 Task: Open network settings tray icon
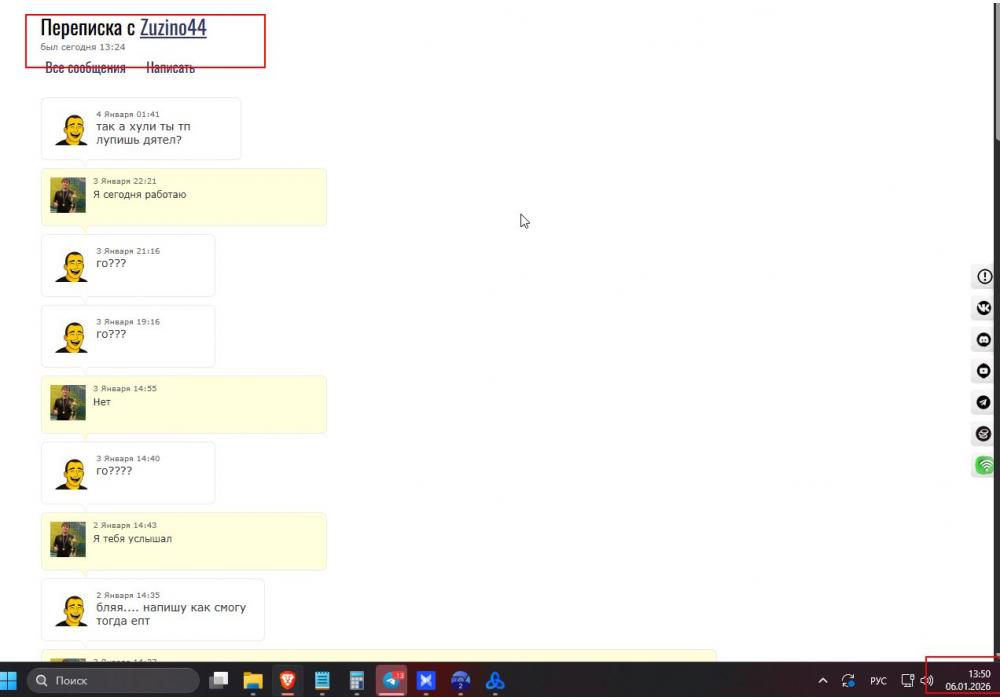coord(907,680)
